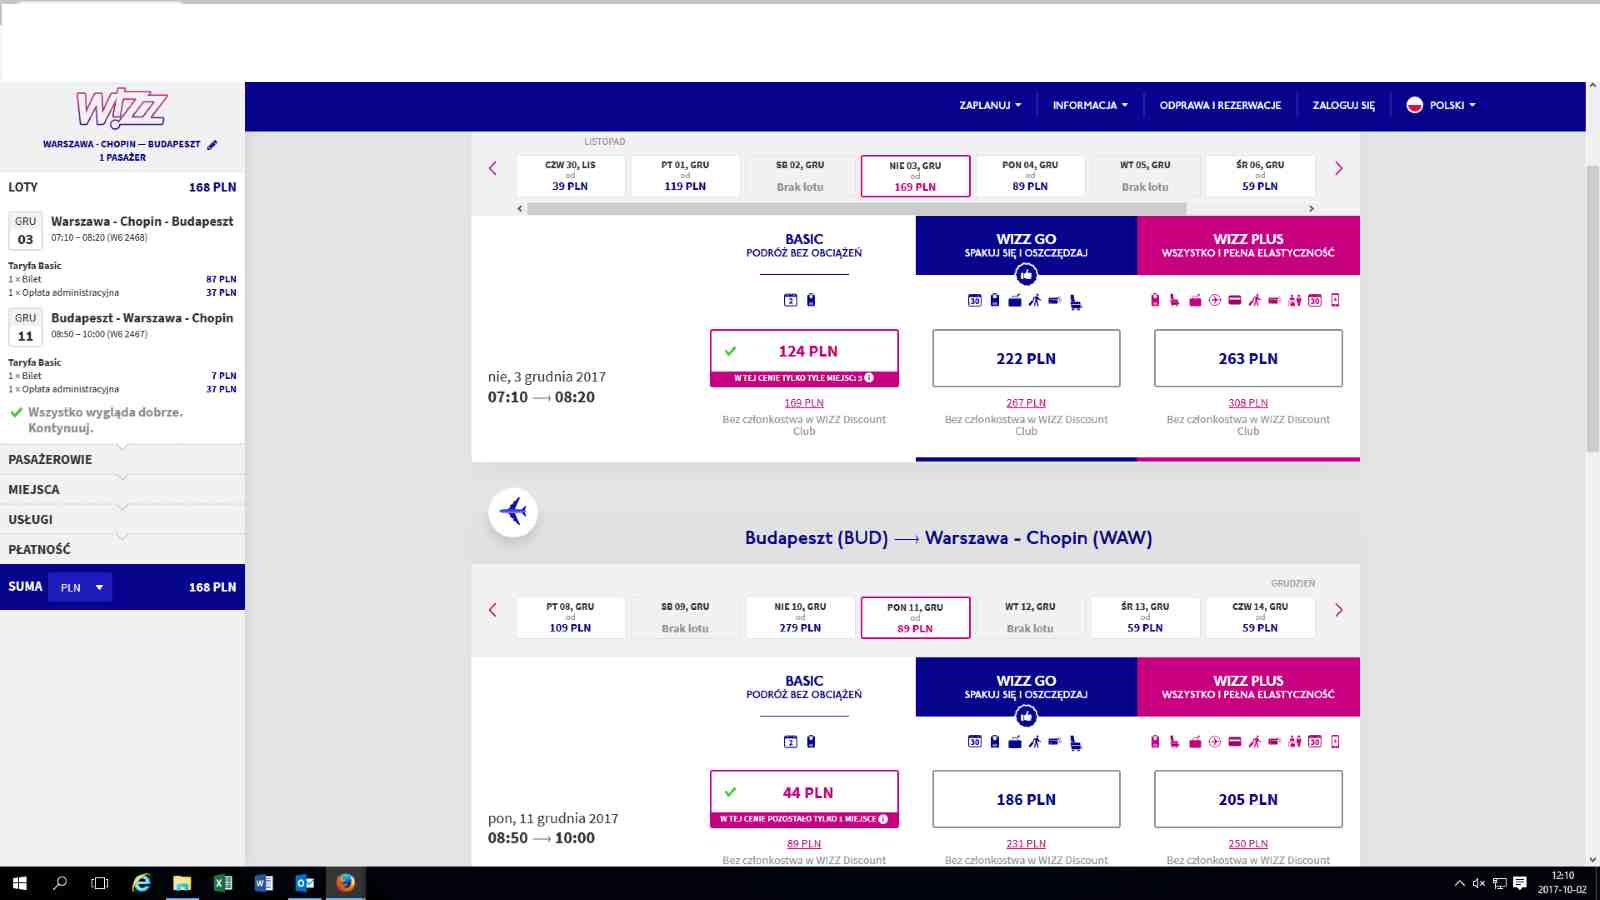Open Outlook from the taskbar
The width and height of the screenshot is (1600, 900).
(x=305, y=883)
